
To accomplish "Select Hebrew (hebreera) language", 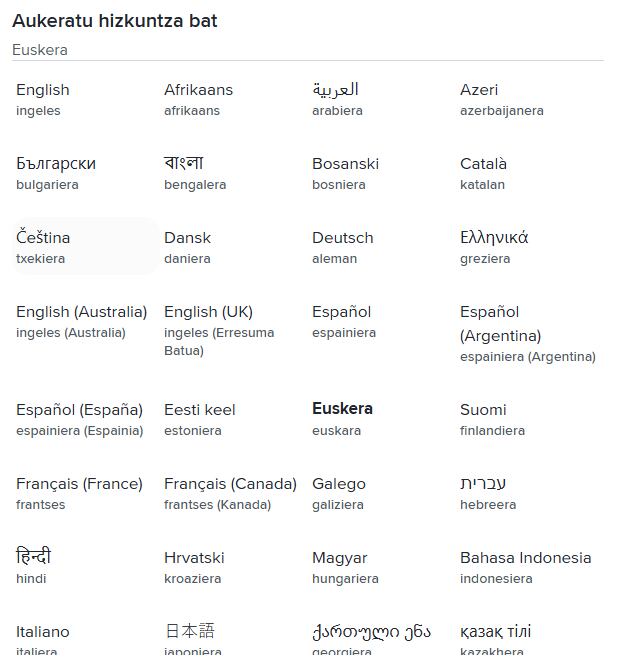I will (487, 493).
